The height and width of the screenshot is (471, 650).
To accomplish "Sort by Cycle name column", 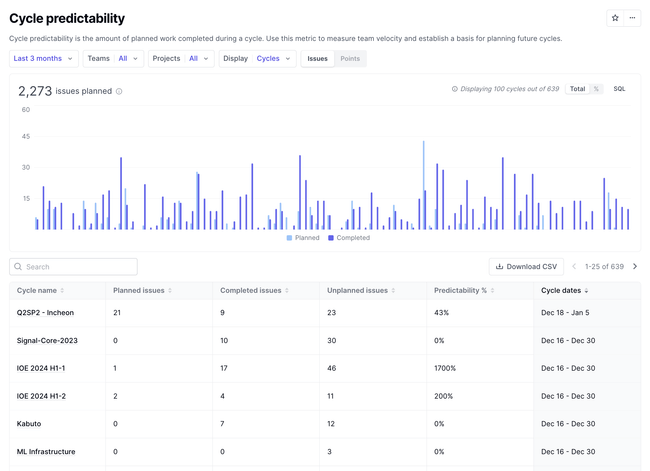I will [40, 291].
